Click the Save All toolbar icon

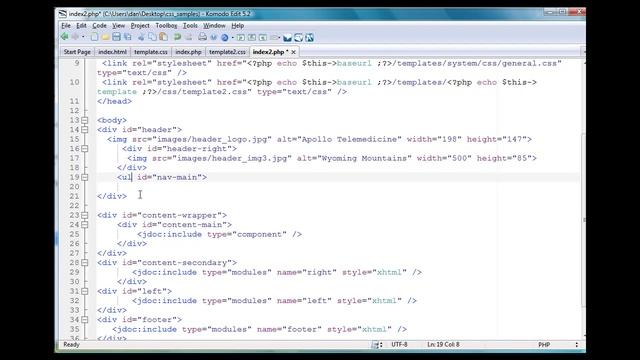coord(128,37)
